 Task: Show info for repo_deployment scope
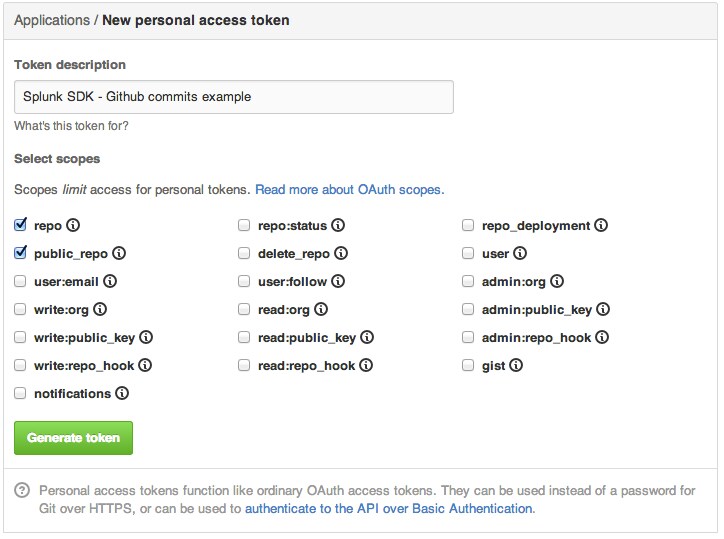coord(601,225)
